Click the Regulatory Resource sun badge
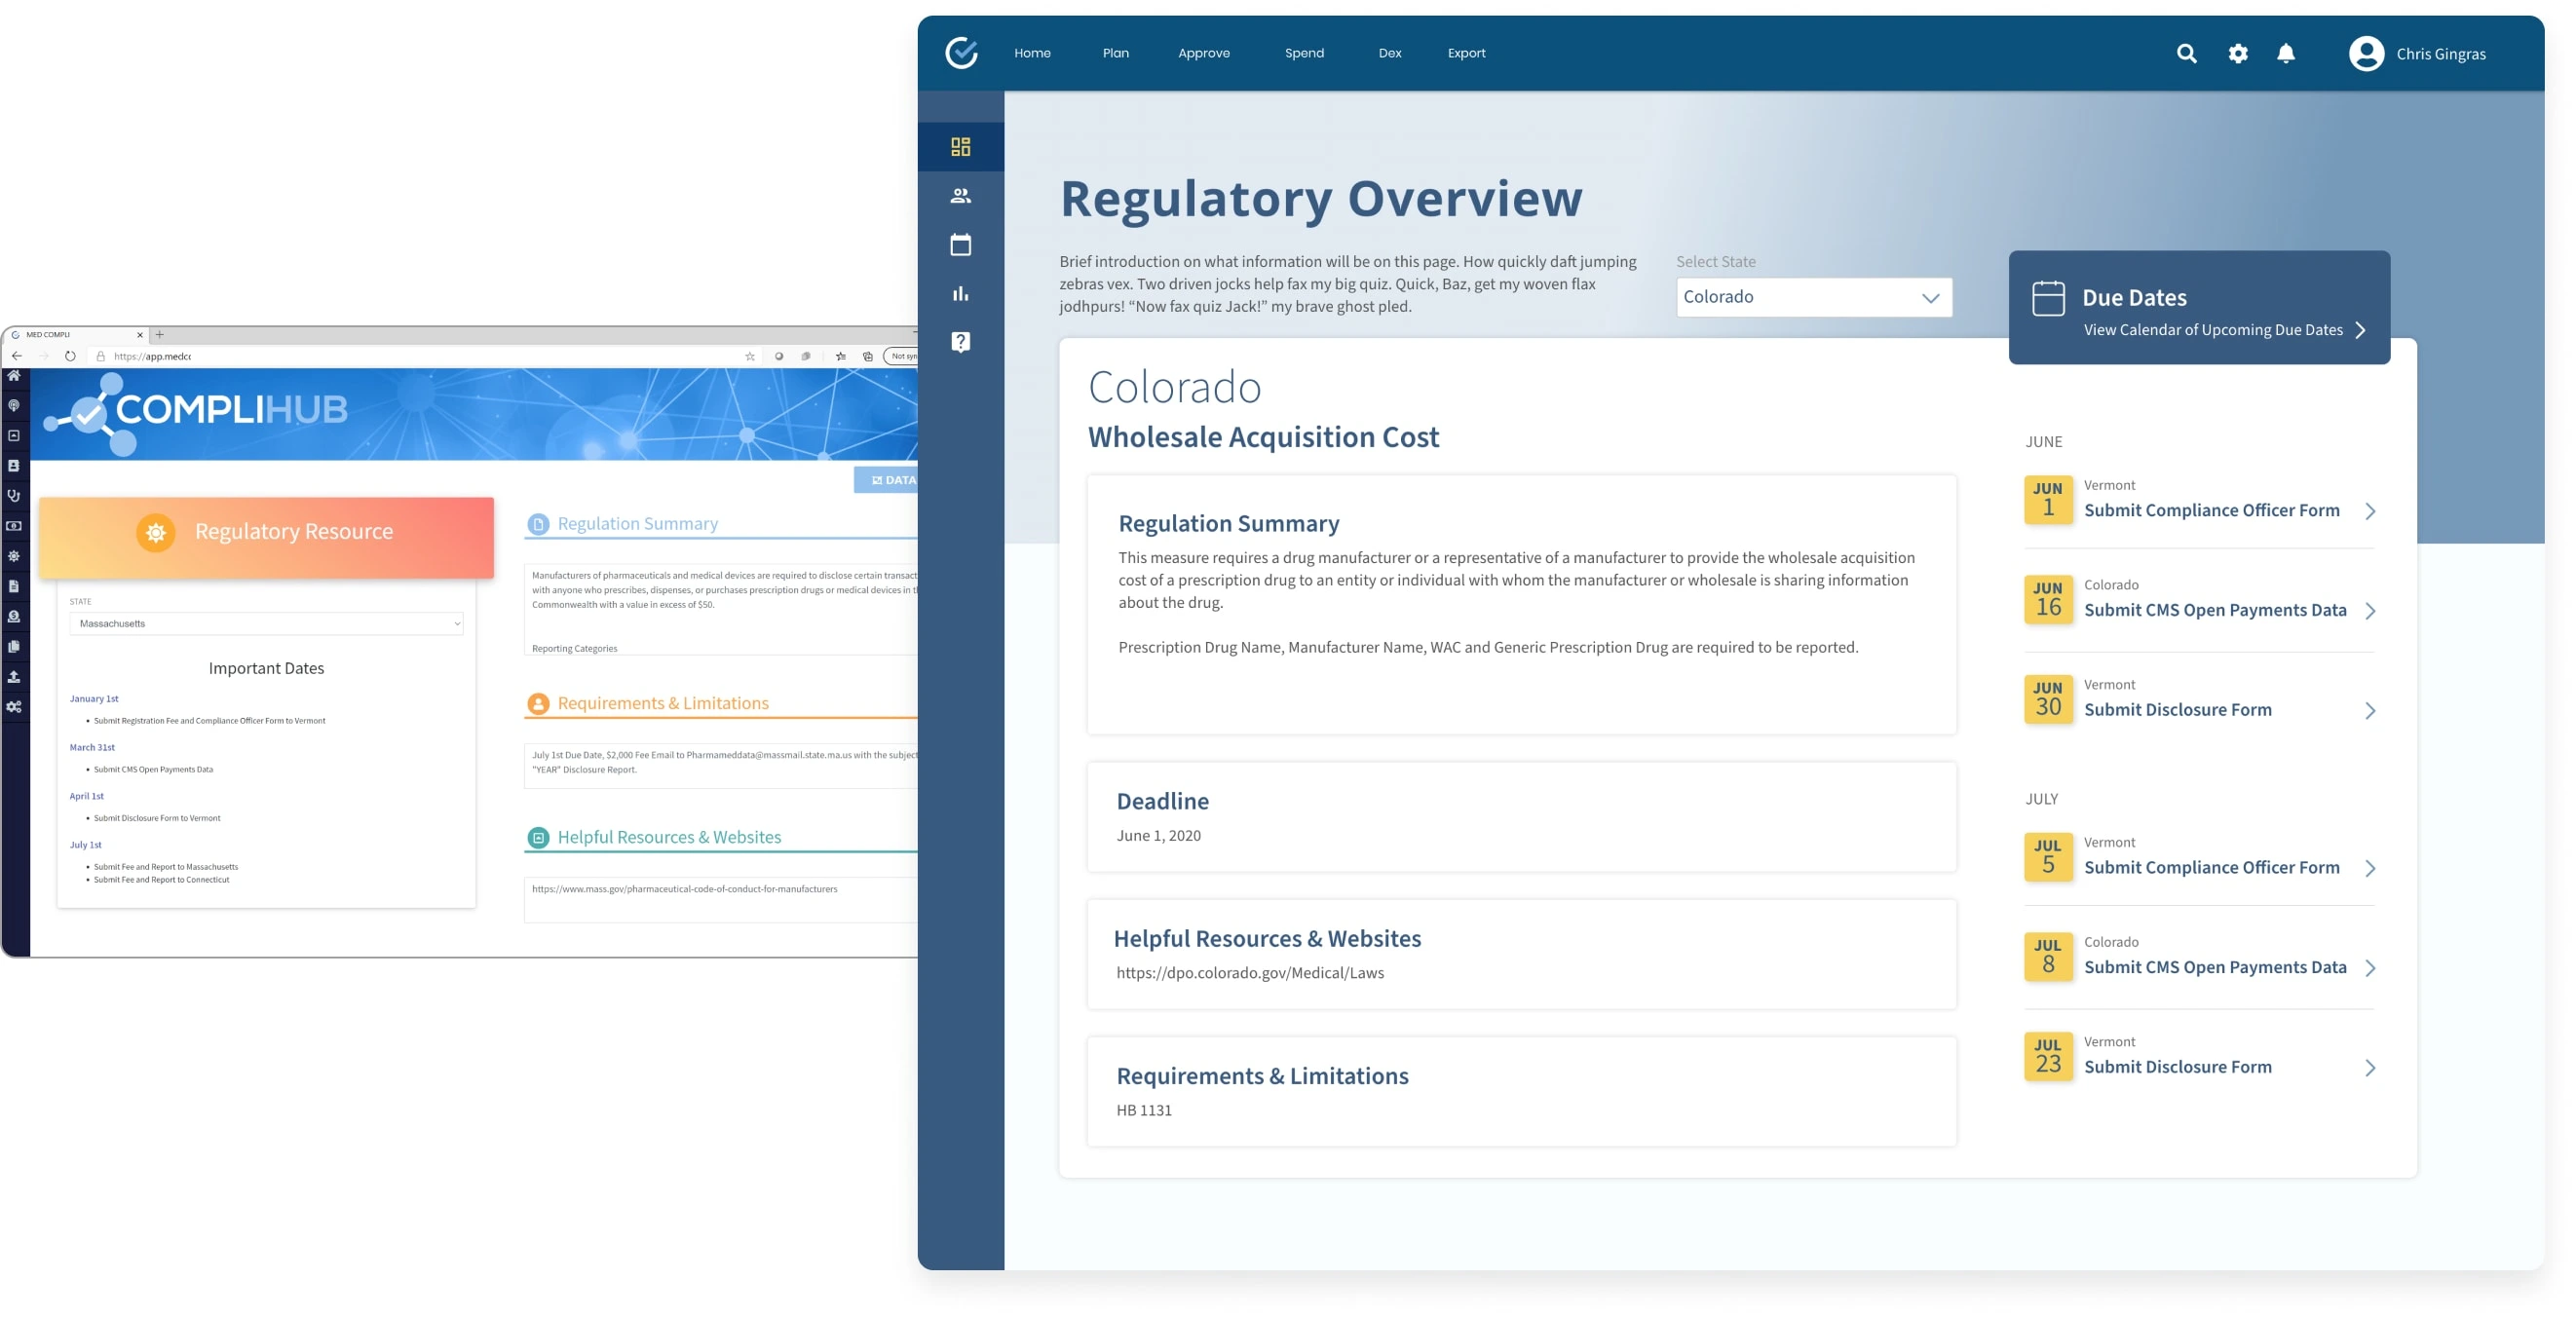The width and height of the screenshot is (2576, 1317). pos(156,531)
